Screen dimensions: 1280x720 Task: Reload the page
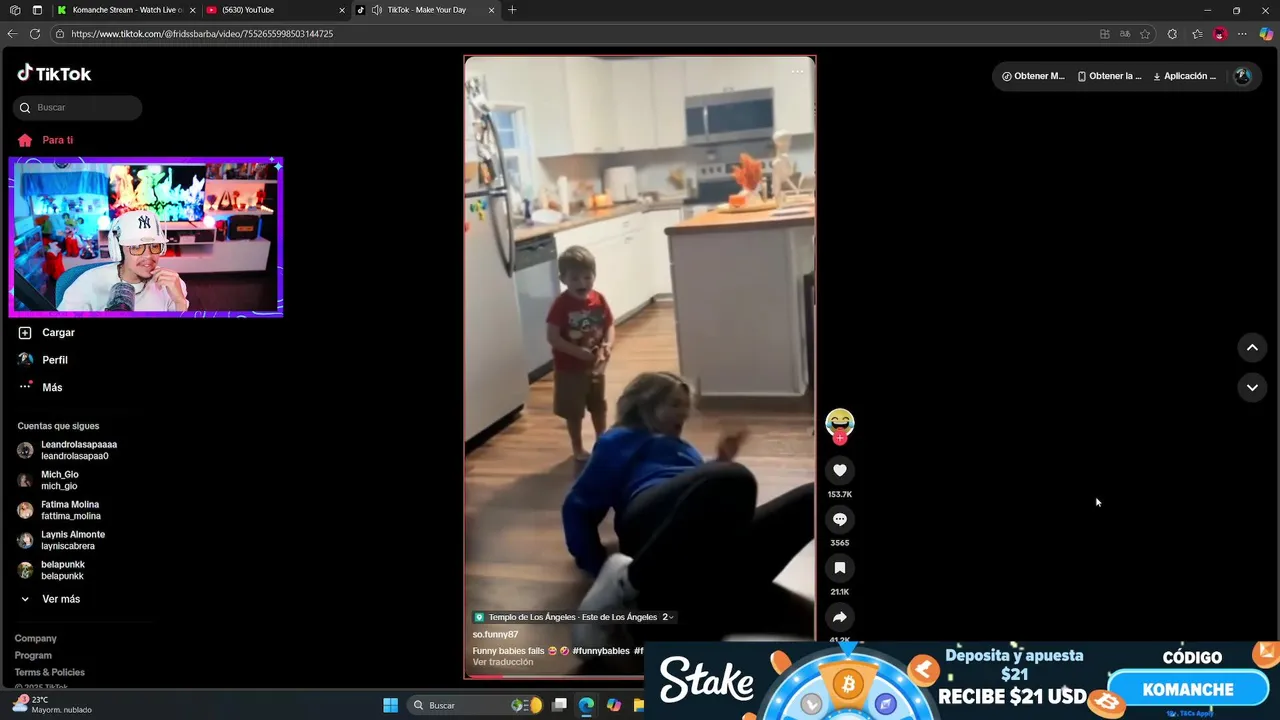(35, 34)
